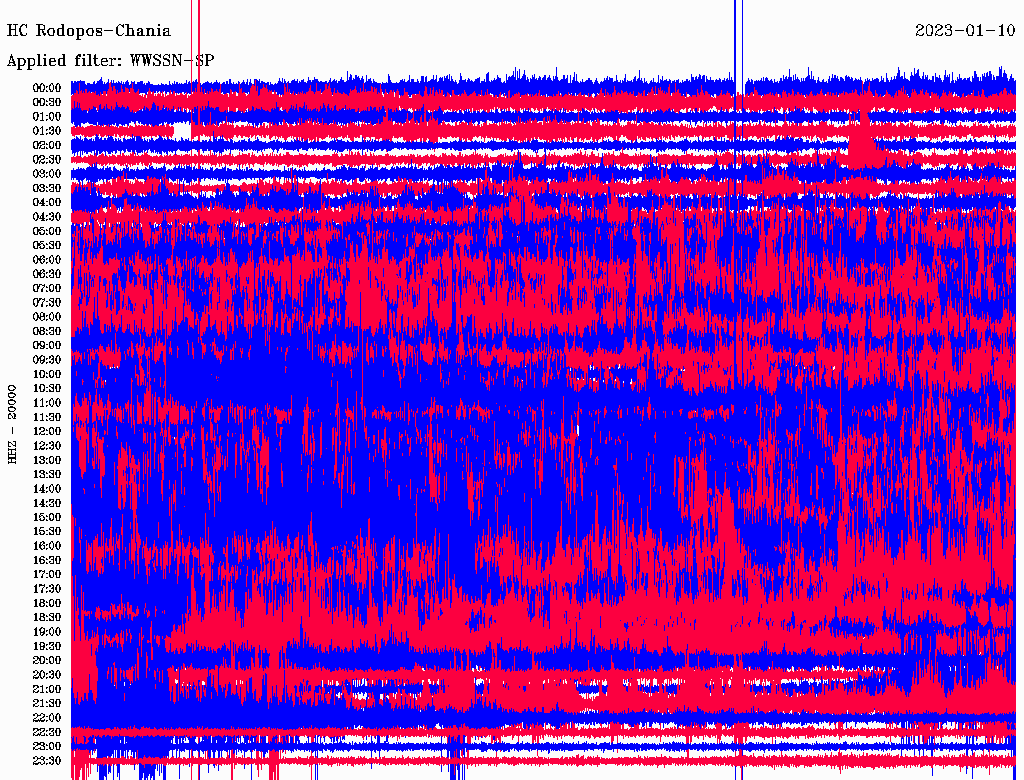The width and height of the screenshot is (1024, 780).
Task: Click the 09:00 time row label
Action: 47,346
